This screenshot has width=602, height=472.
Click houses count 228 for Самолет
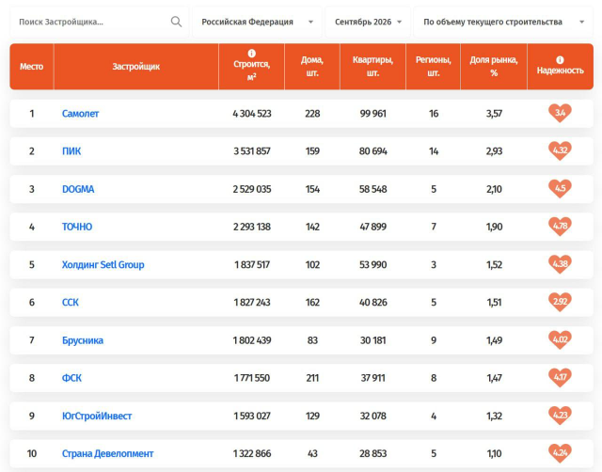(x=312, y=114)
